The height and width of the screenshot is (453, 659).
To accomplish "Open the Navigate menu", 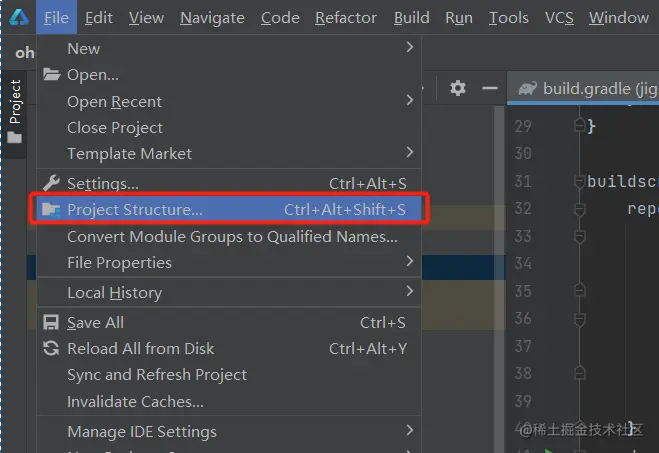I will 212,17.
